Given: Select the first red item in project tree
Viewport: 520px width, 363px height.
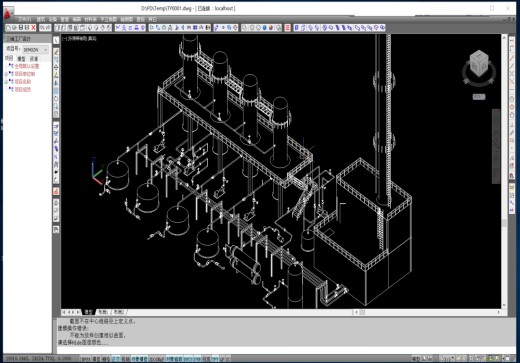Looking at the screenshot, I should (x=26, y=66).
